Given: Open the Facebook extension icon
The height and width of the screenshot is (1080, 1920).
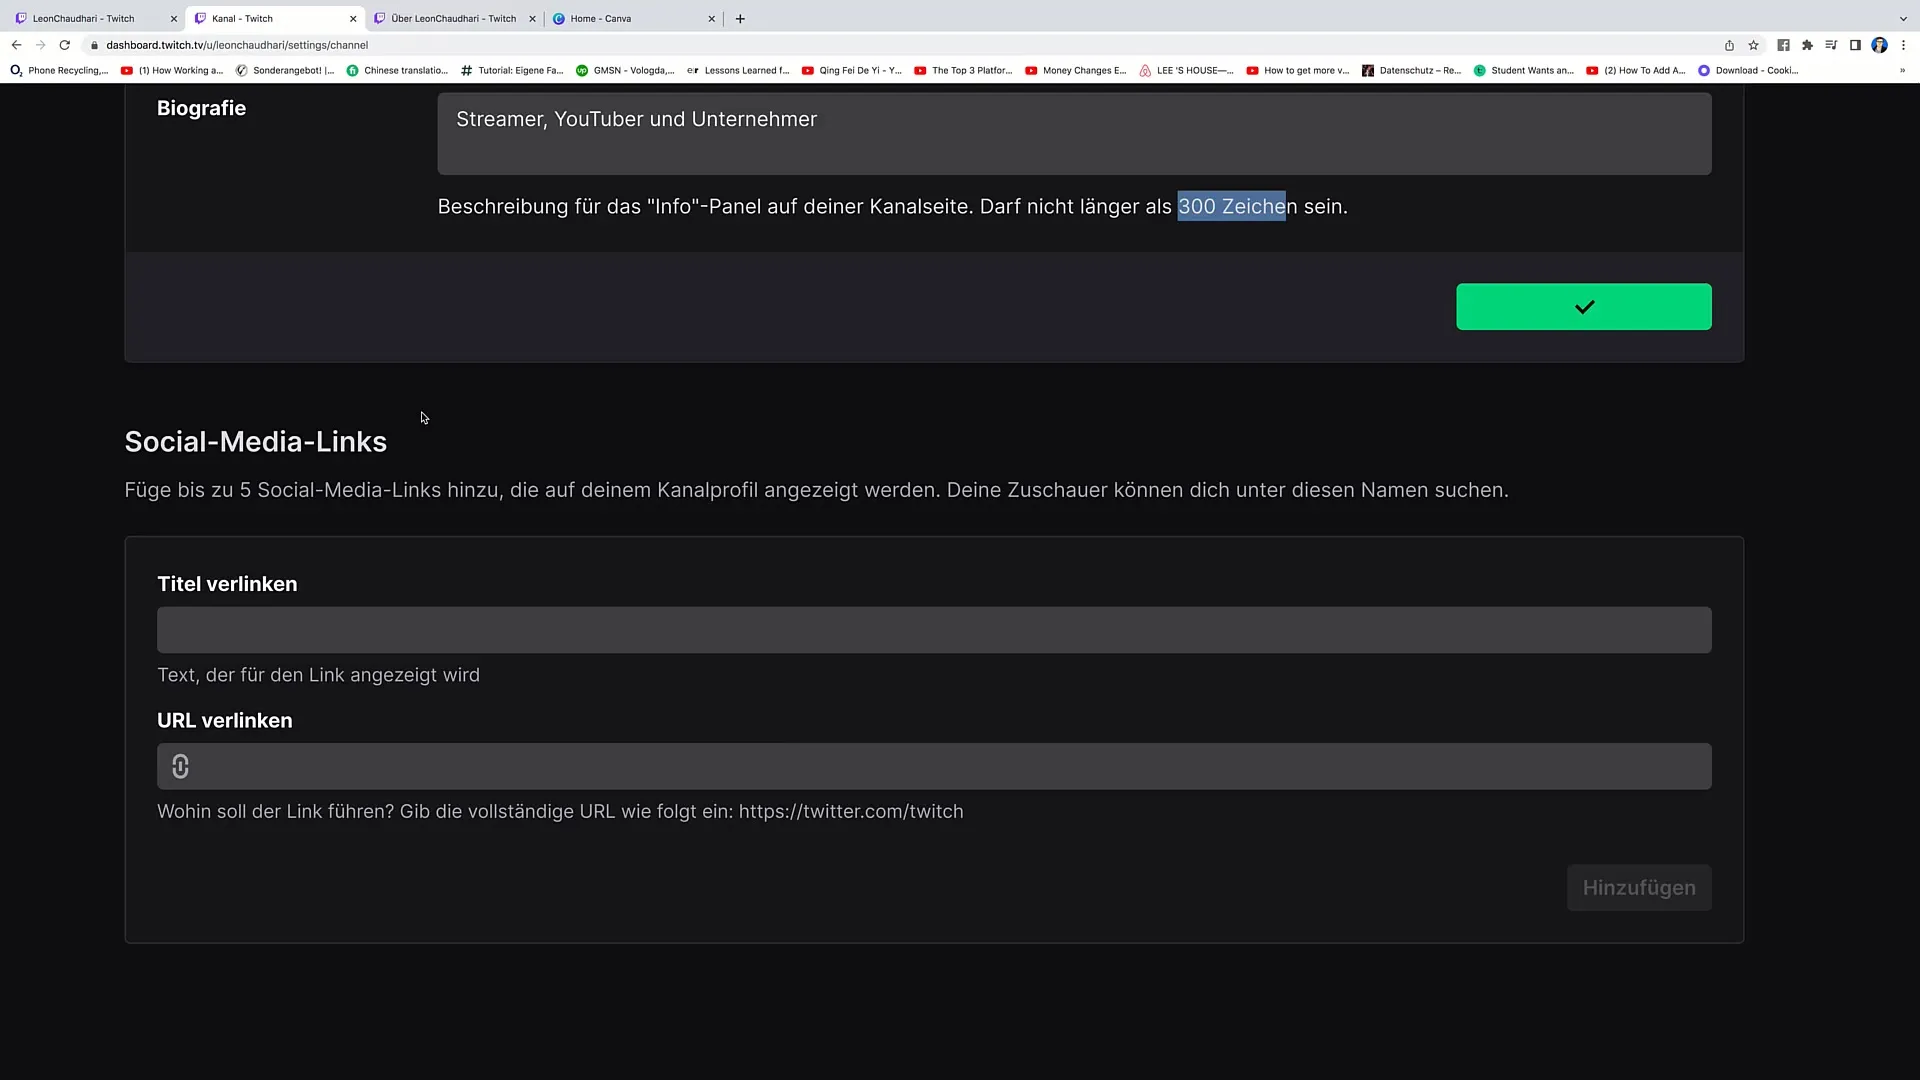Looking at the screenshot, I should (1783, 45).
